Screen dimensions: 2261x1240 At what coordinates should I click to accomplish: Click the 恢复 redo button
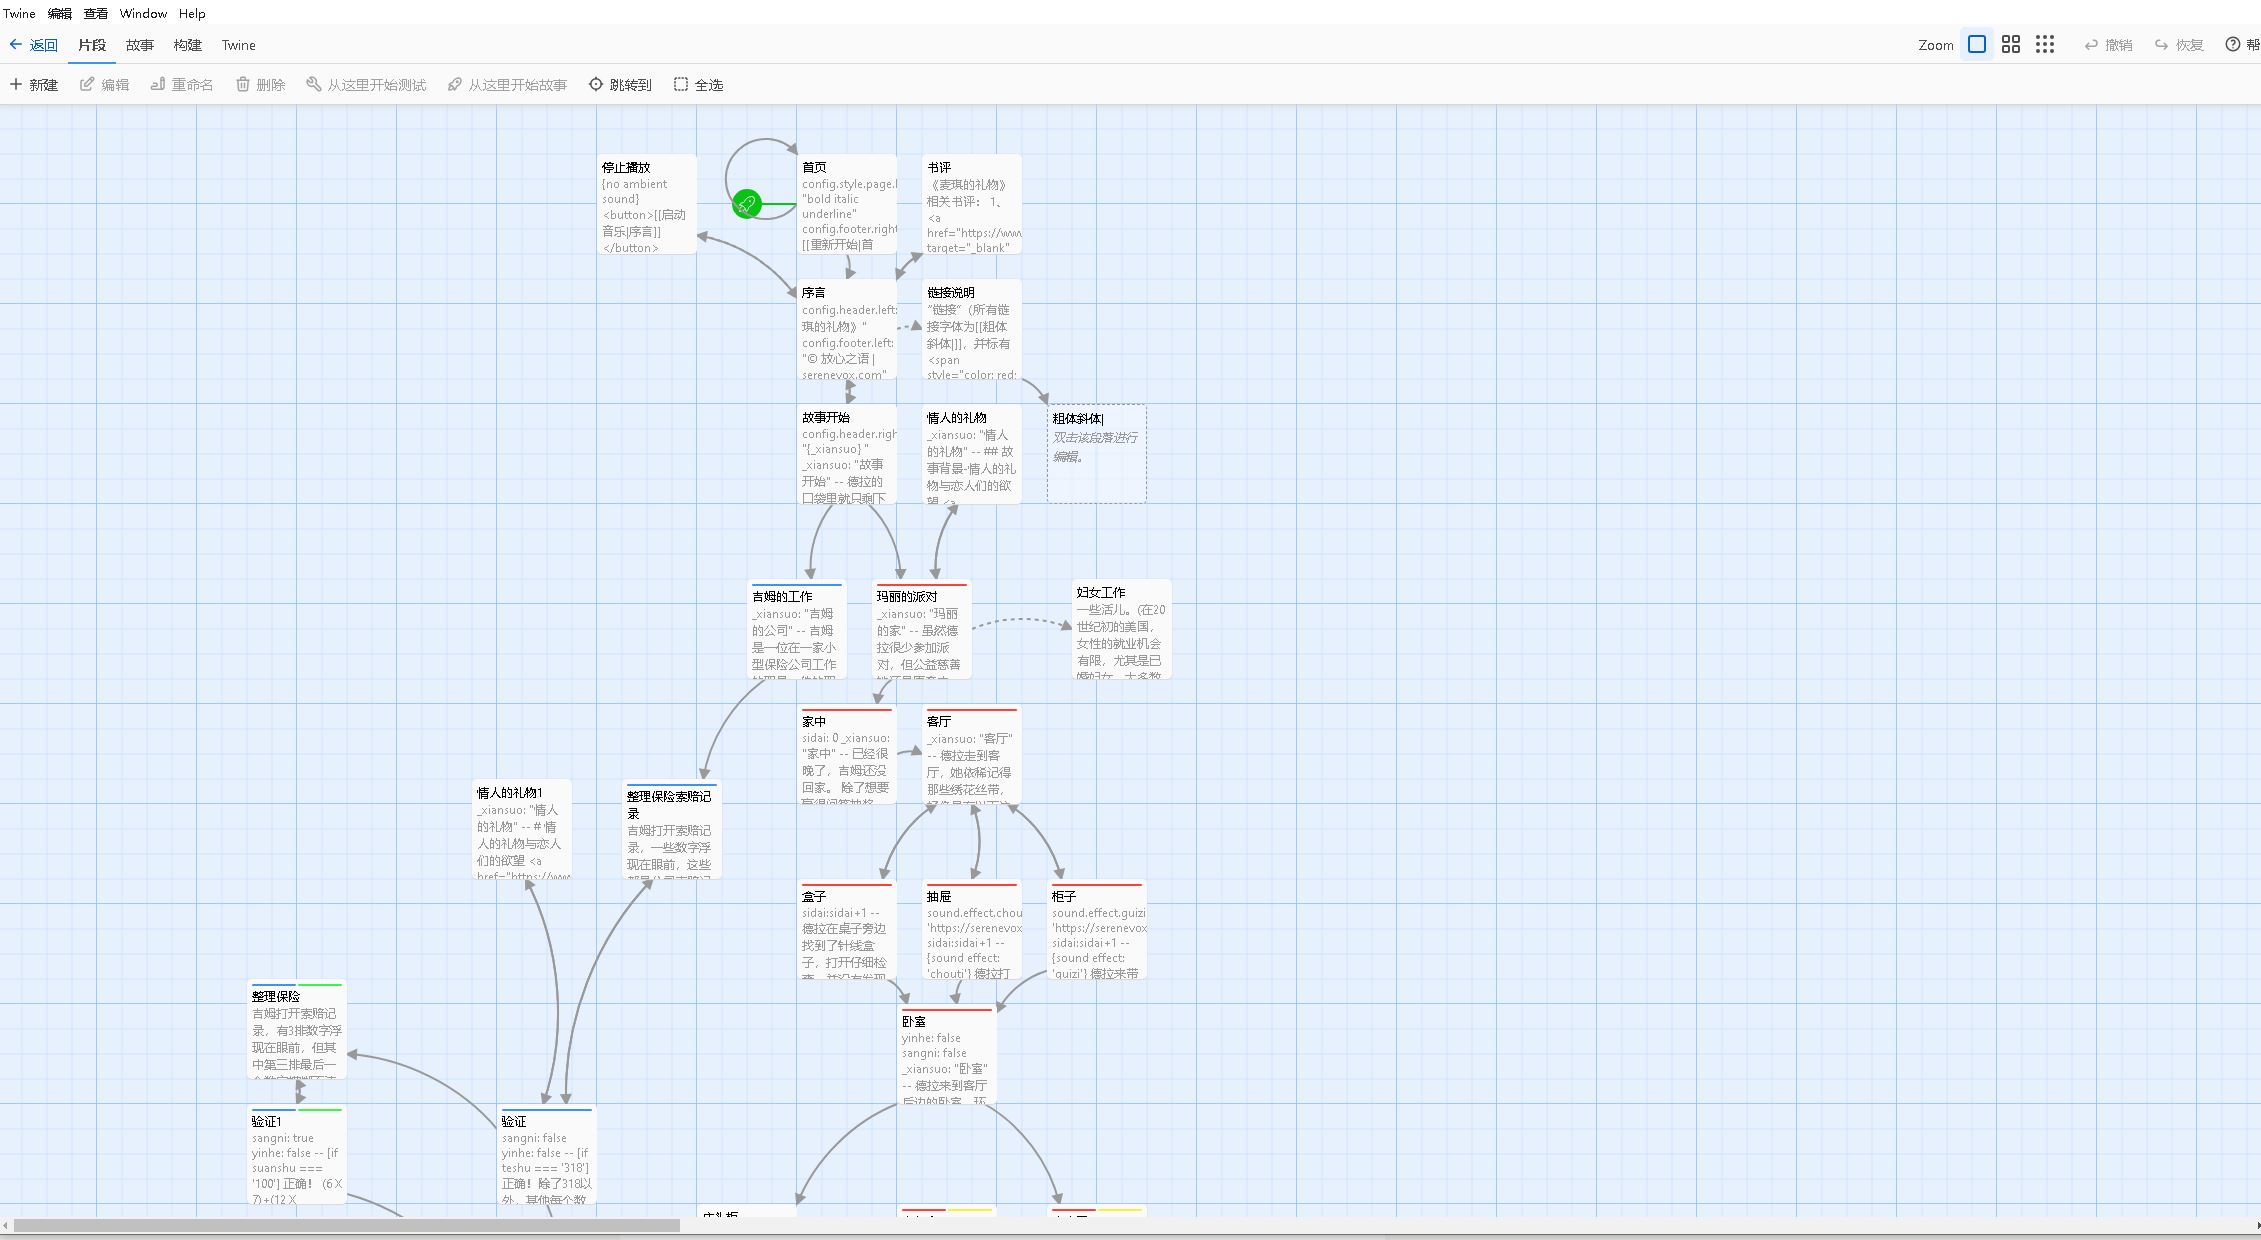(x=2179, y=45)
